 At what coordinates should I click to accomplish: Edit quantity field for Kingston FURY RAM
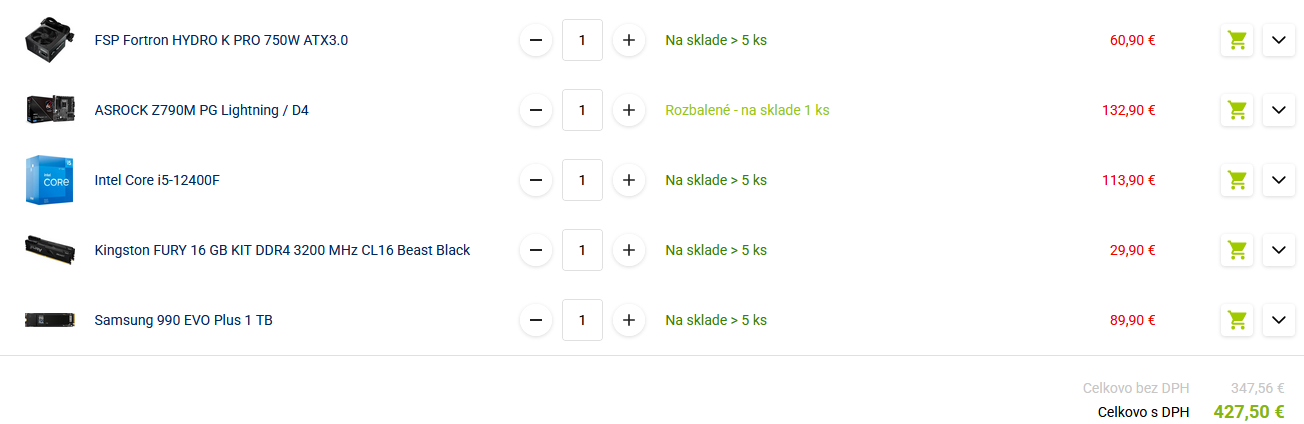[582, 250]
